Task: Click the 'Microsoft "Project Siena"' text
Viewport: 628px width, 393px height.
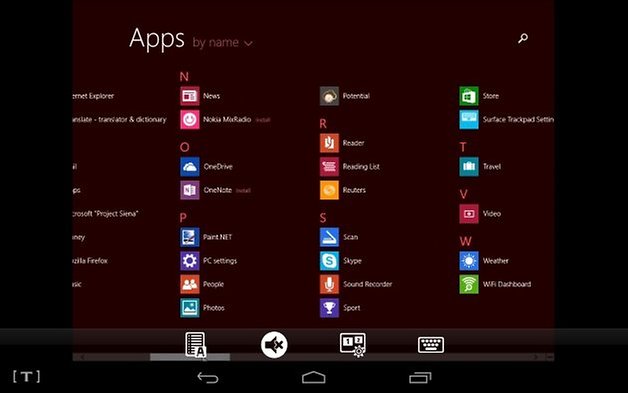Action: 105,214
